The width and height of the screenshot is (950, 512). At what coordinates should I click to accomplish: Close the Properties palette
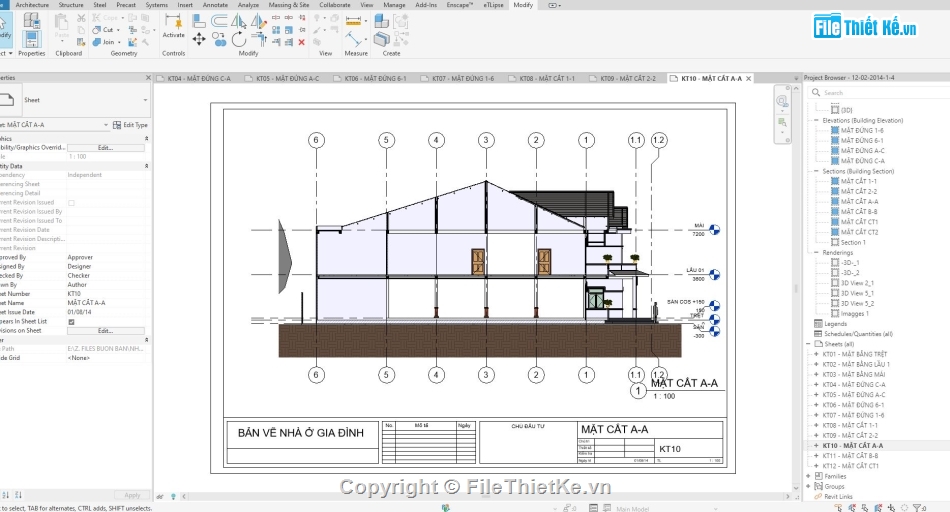click(x=148, y=78)
